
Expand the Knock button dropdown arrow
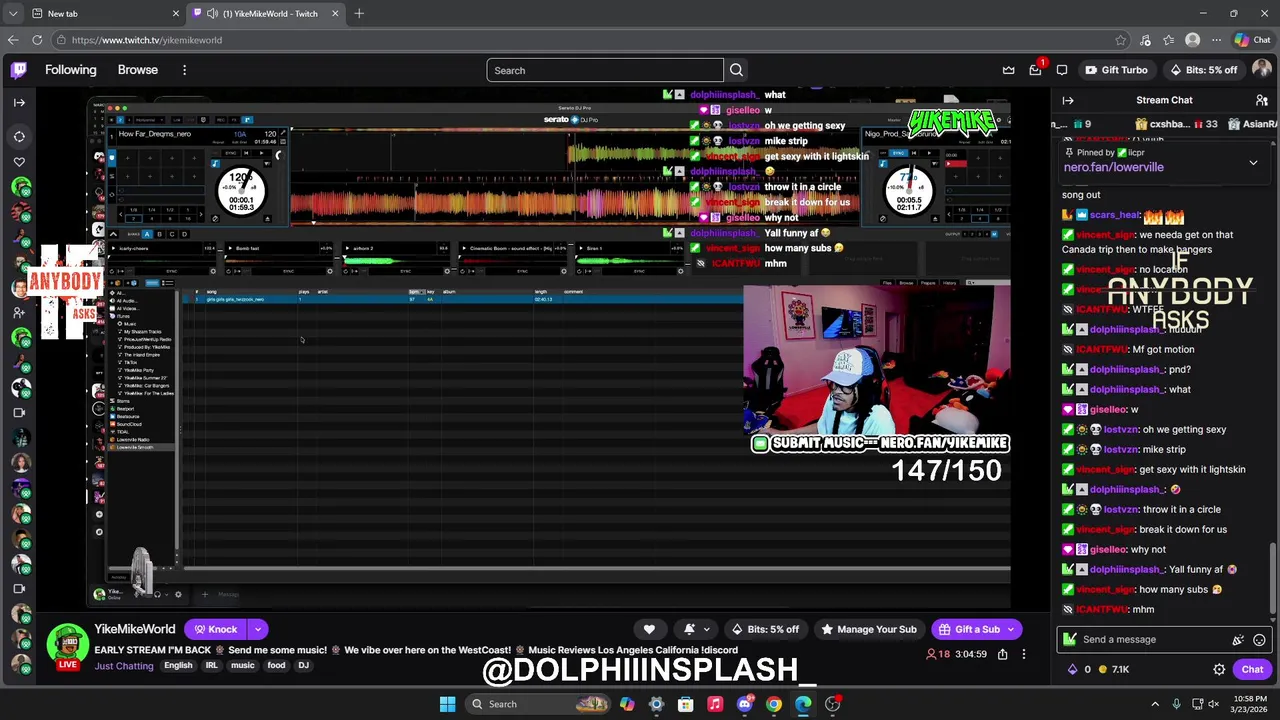point(257,629)
